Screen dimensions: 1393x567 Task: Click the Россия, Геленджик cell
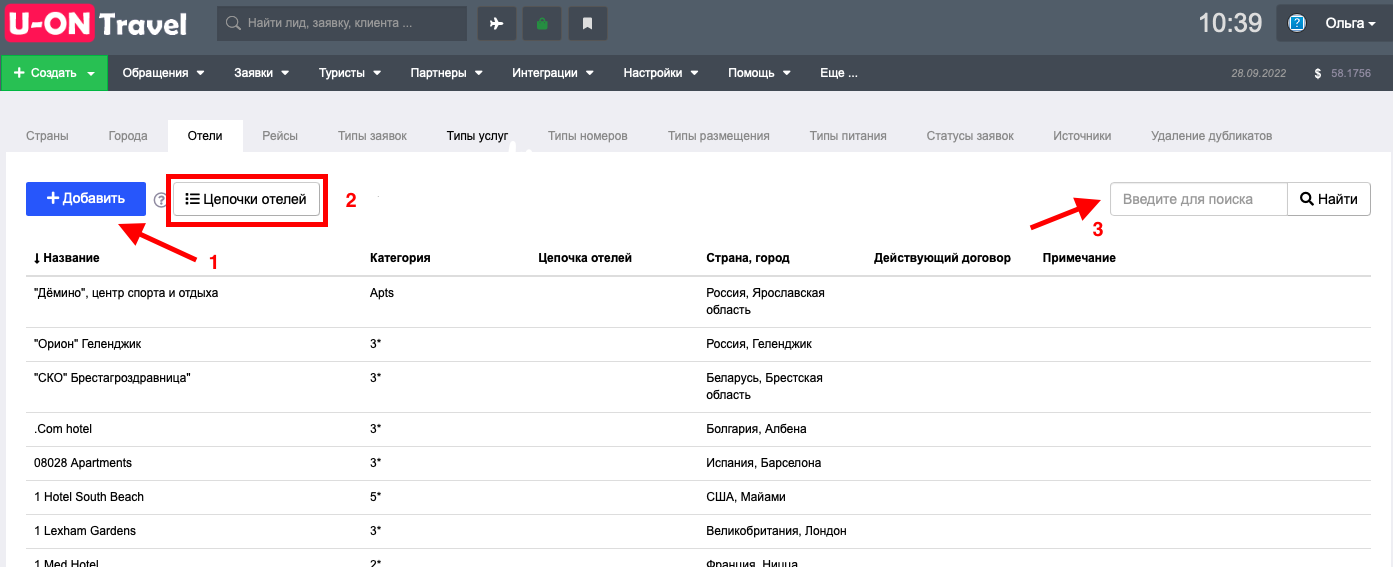tap(759, 344)
